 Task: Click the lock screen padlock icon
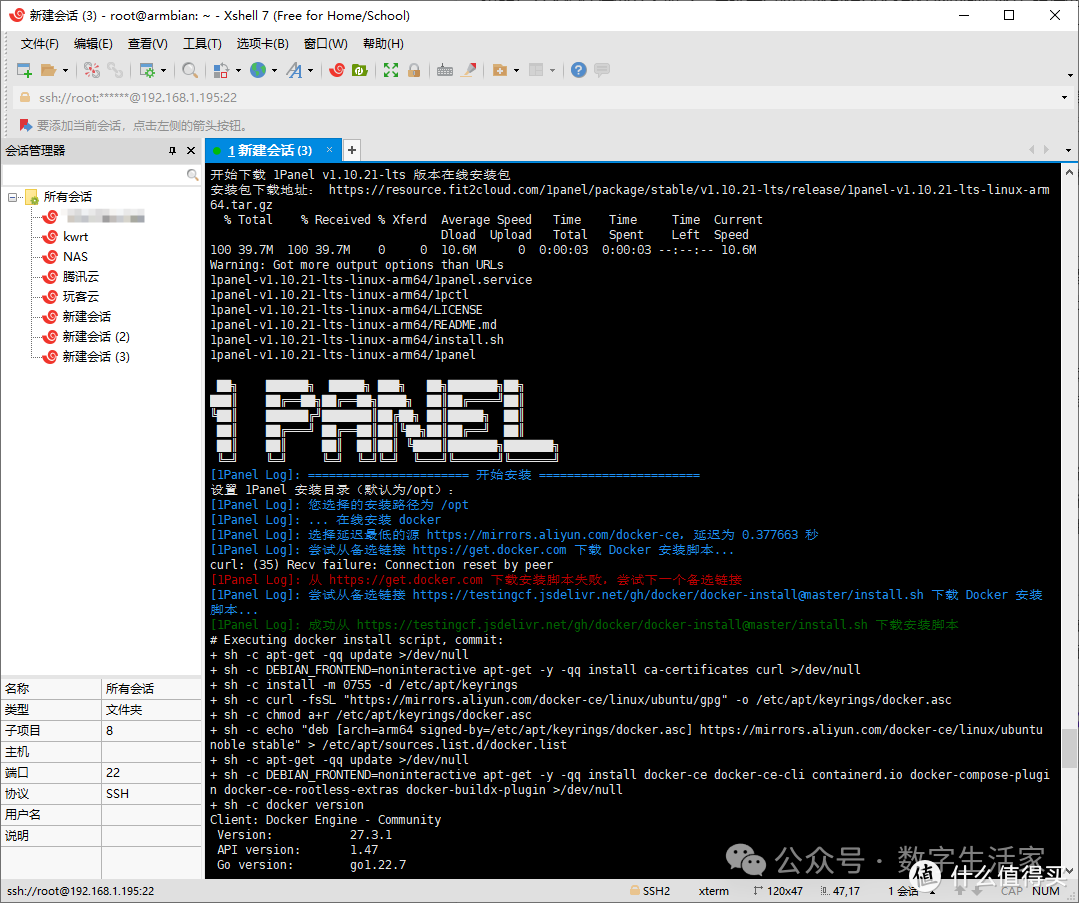pyautogui.click(x=413, y=70)
